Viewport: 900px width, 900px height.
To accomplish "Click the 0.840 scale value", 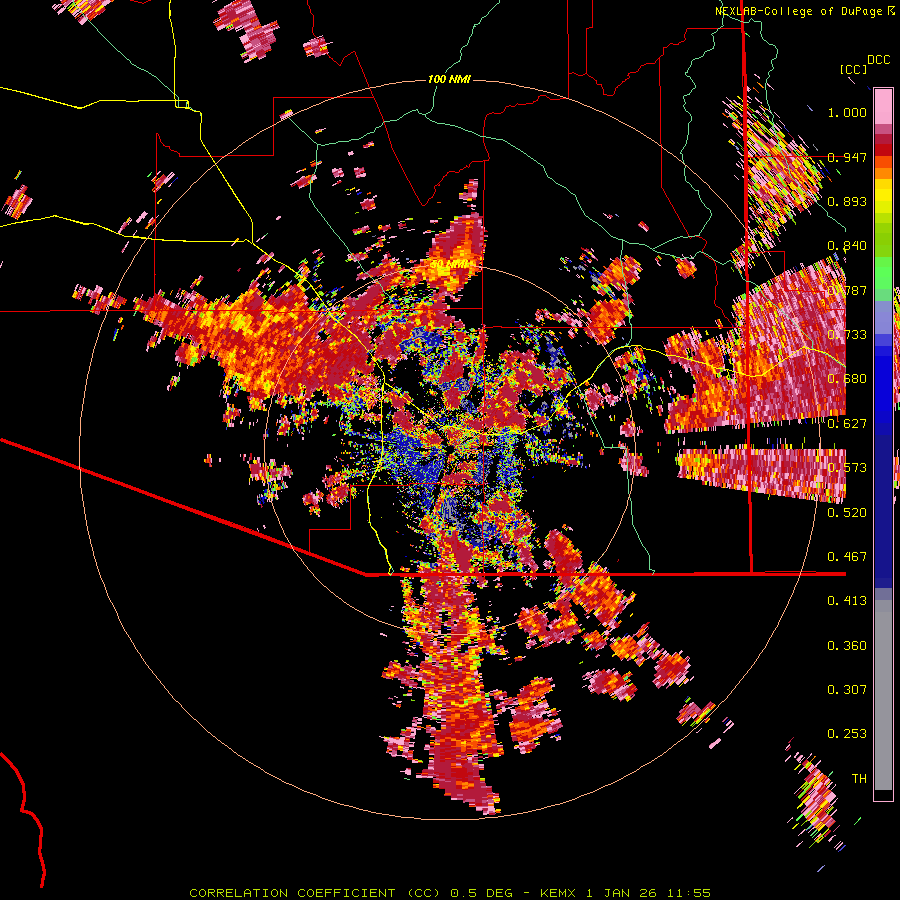I will click(x=847, y=246).
